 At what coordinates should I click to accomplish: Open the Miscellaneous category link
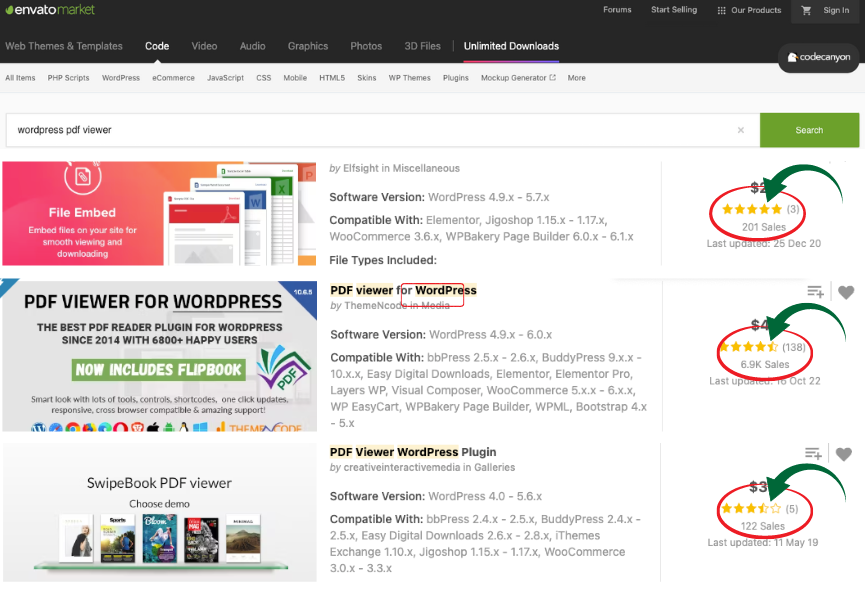(x=426, y=168)
